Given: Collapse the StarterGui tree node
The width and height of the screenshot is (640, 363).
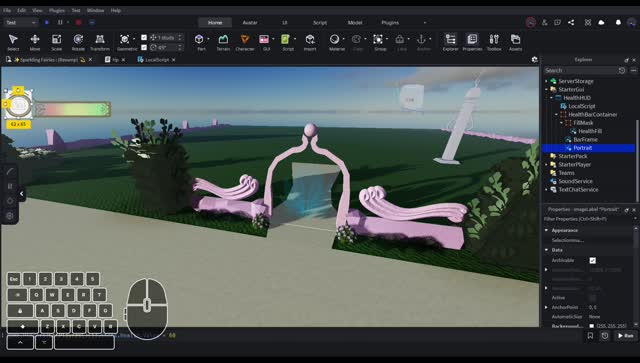Looking at the screenshot, I should 546,89.
